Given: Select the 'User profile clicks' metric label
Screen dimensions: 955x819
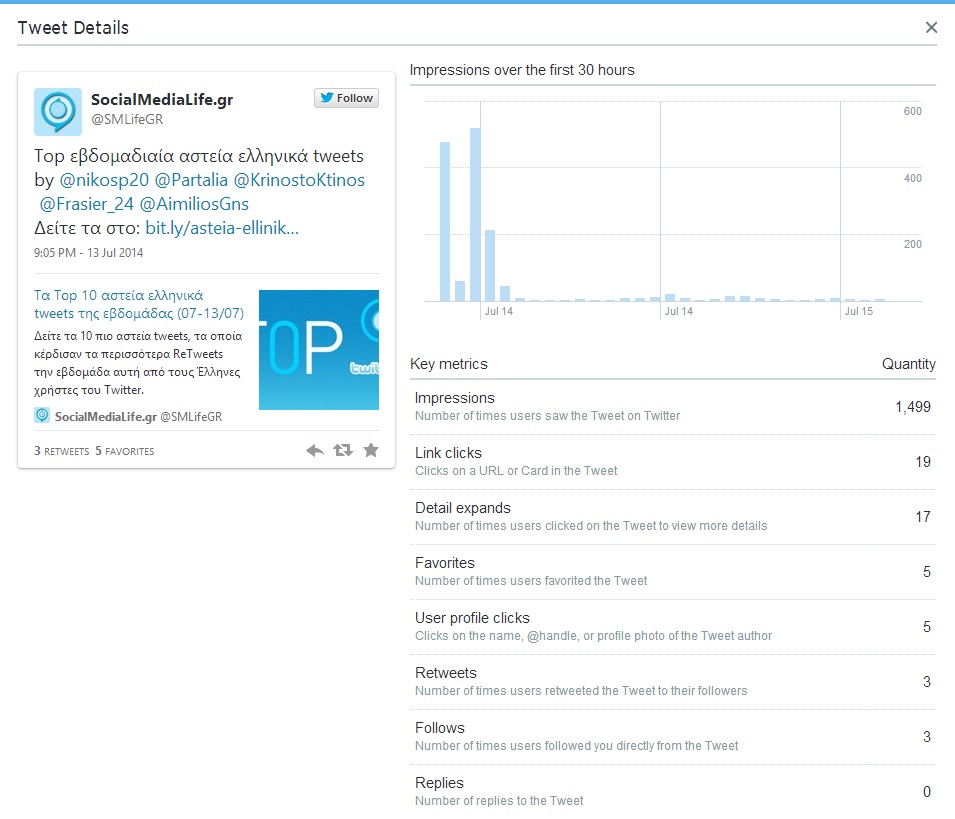Looking at the screenshot, I should (472, 618).
